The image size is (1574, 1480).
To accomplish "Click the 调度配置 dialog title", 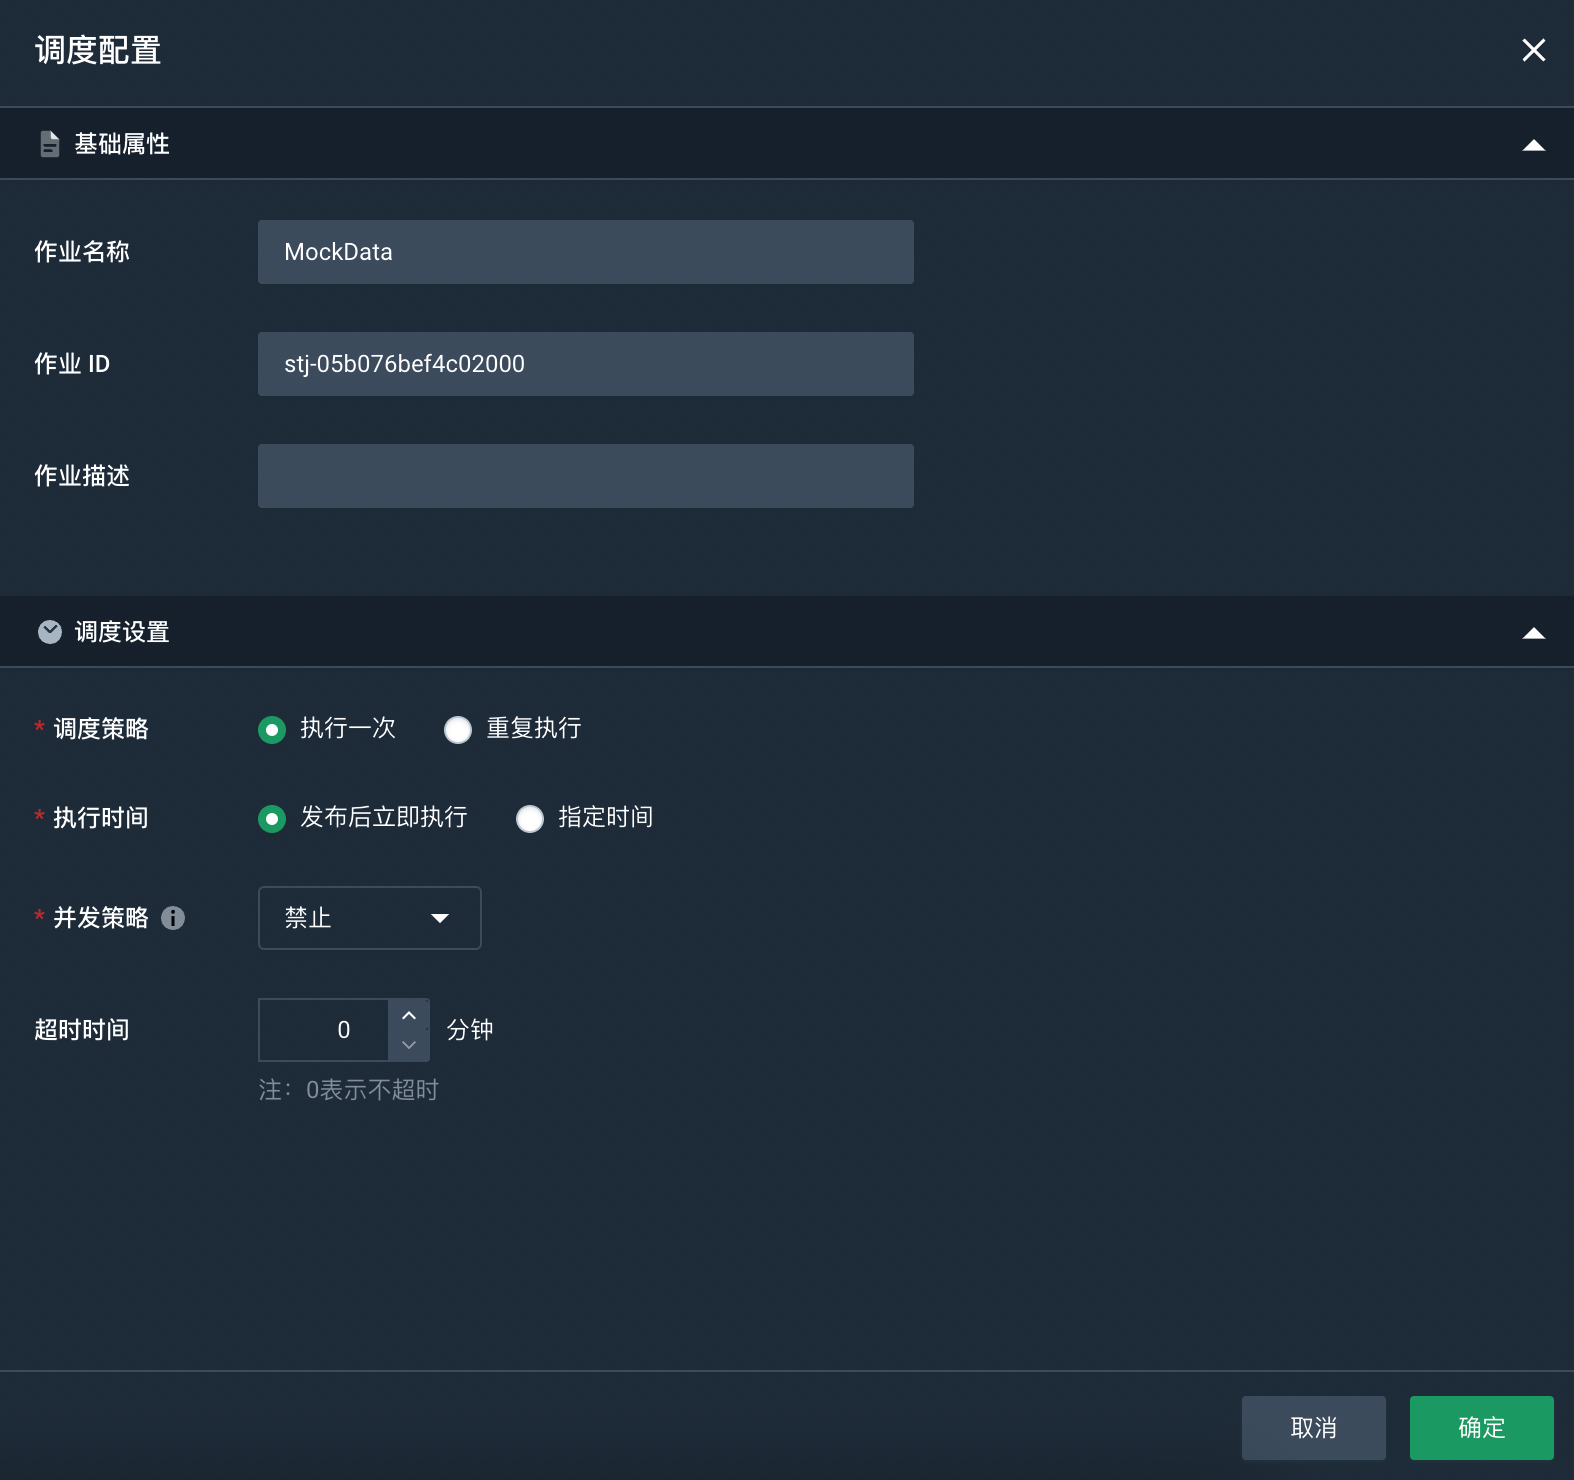I will click(x=98, y=50).
